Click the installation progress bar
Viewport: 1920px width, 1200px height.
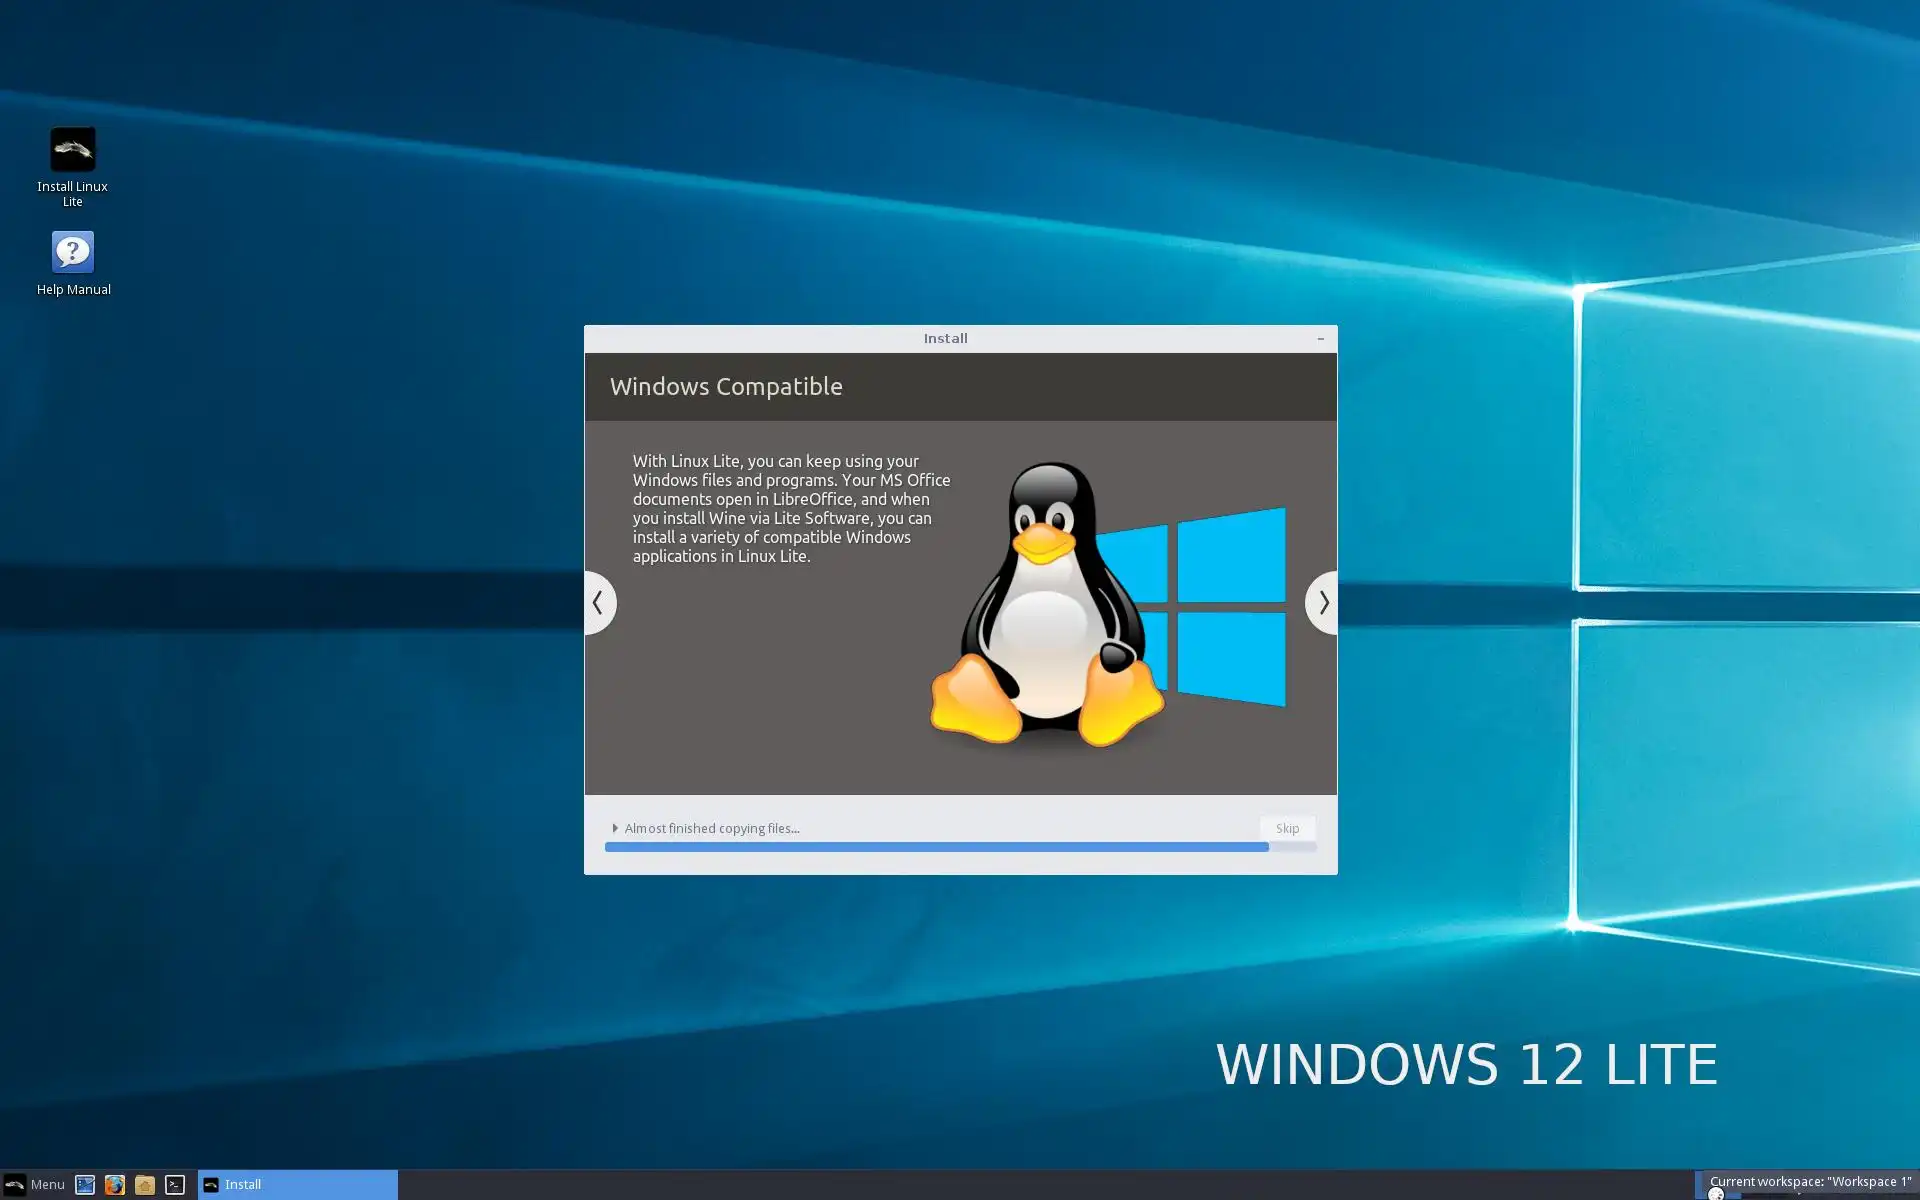(936, 847)
